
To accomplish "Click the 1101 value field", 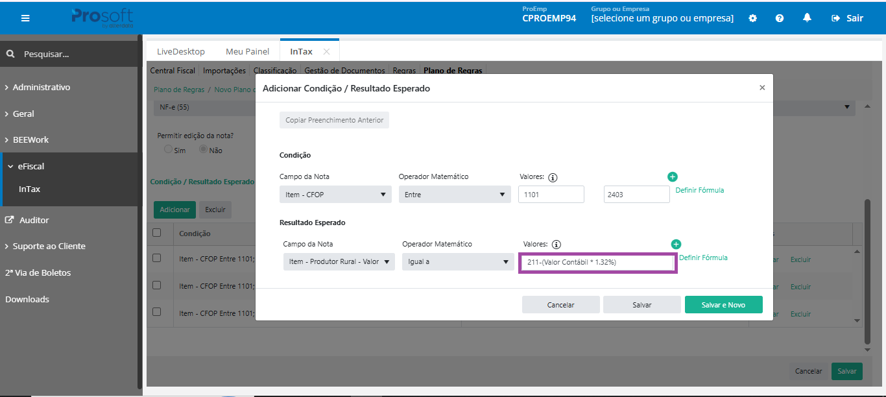I will pyautogui.click(x=551, y=194).
